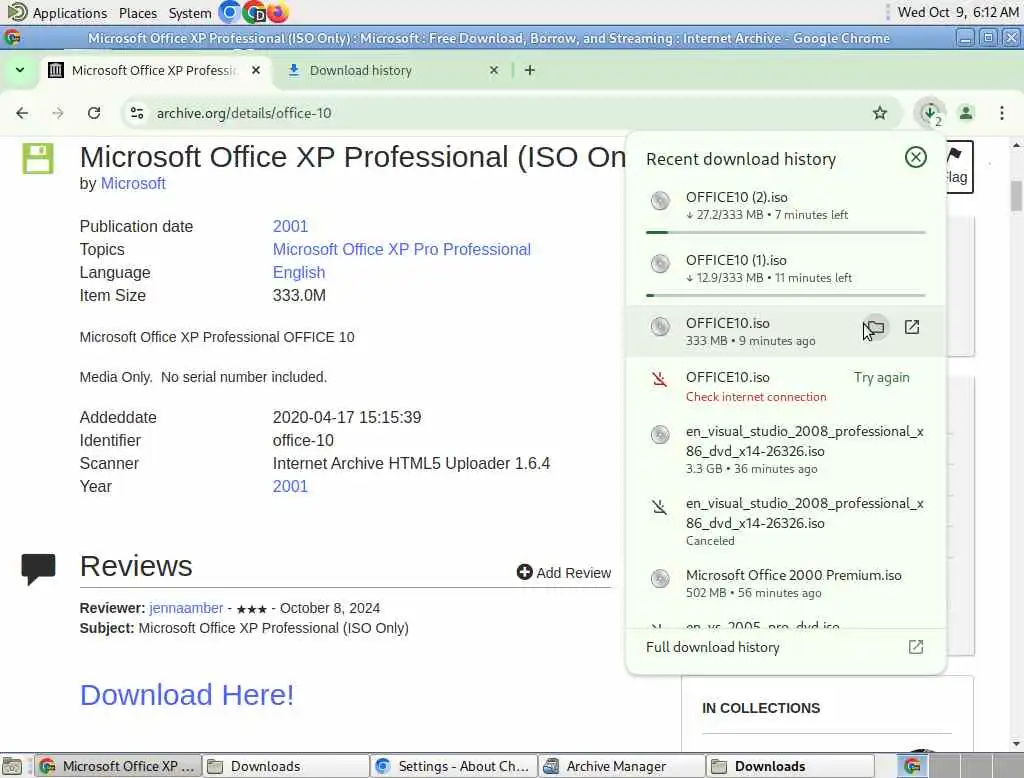Click the 2001 Year link
Viewport: 1024px width, 778px height.
(290, 486)
